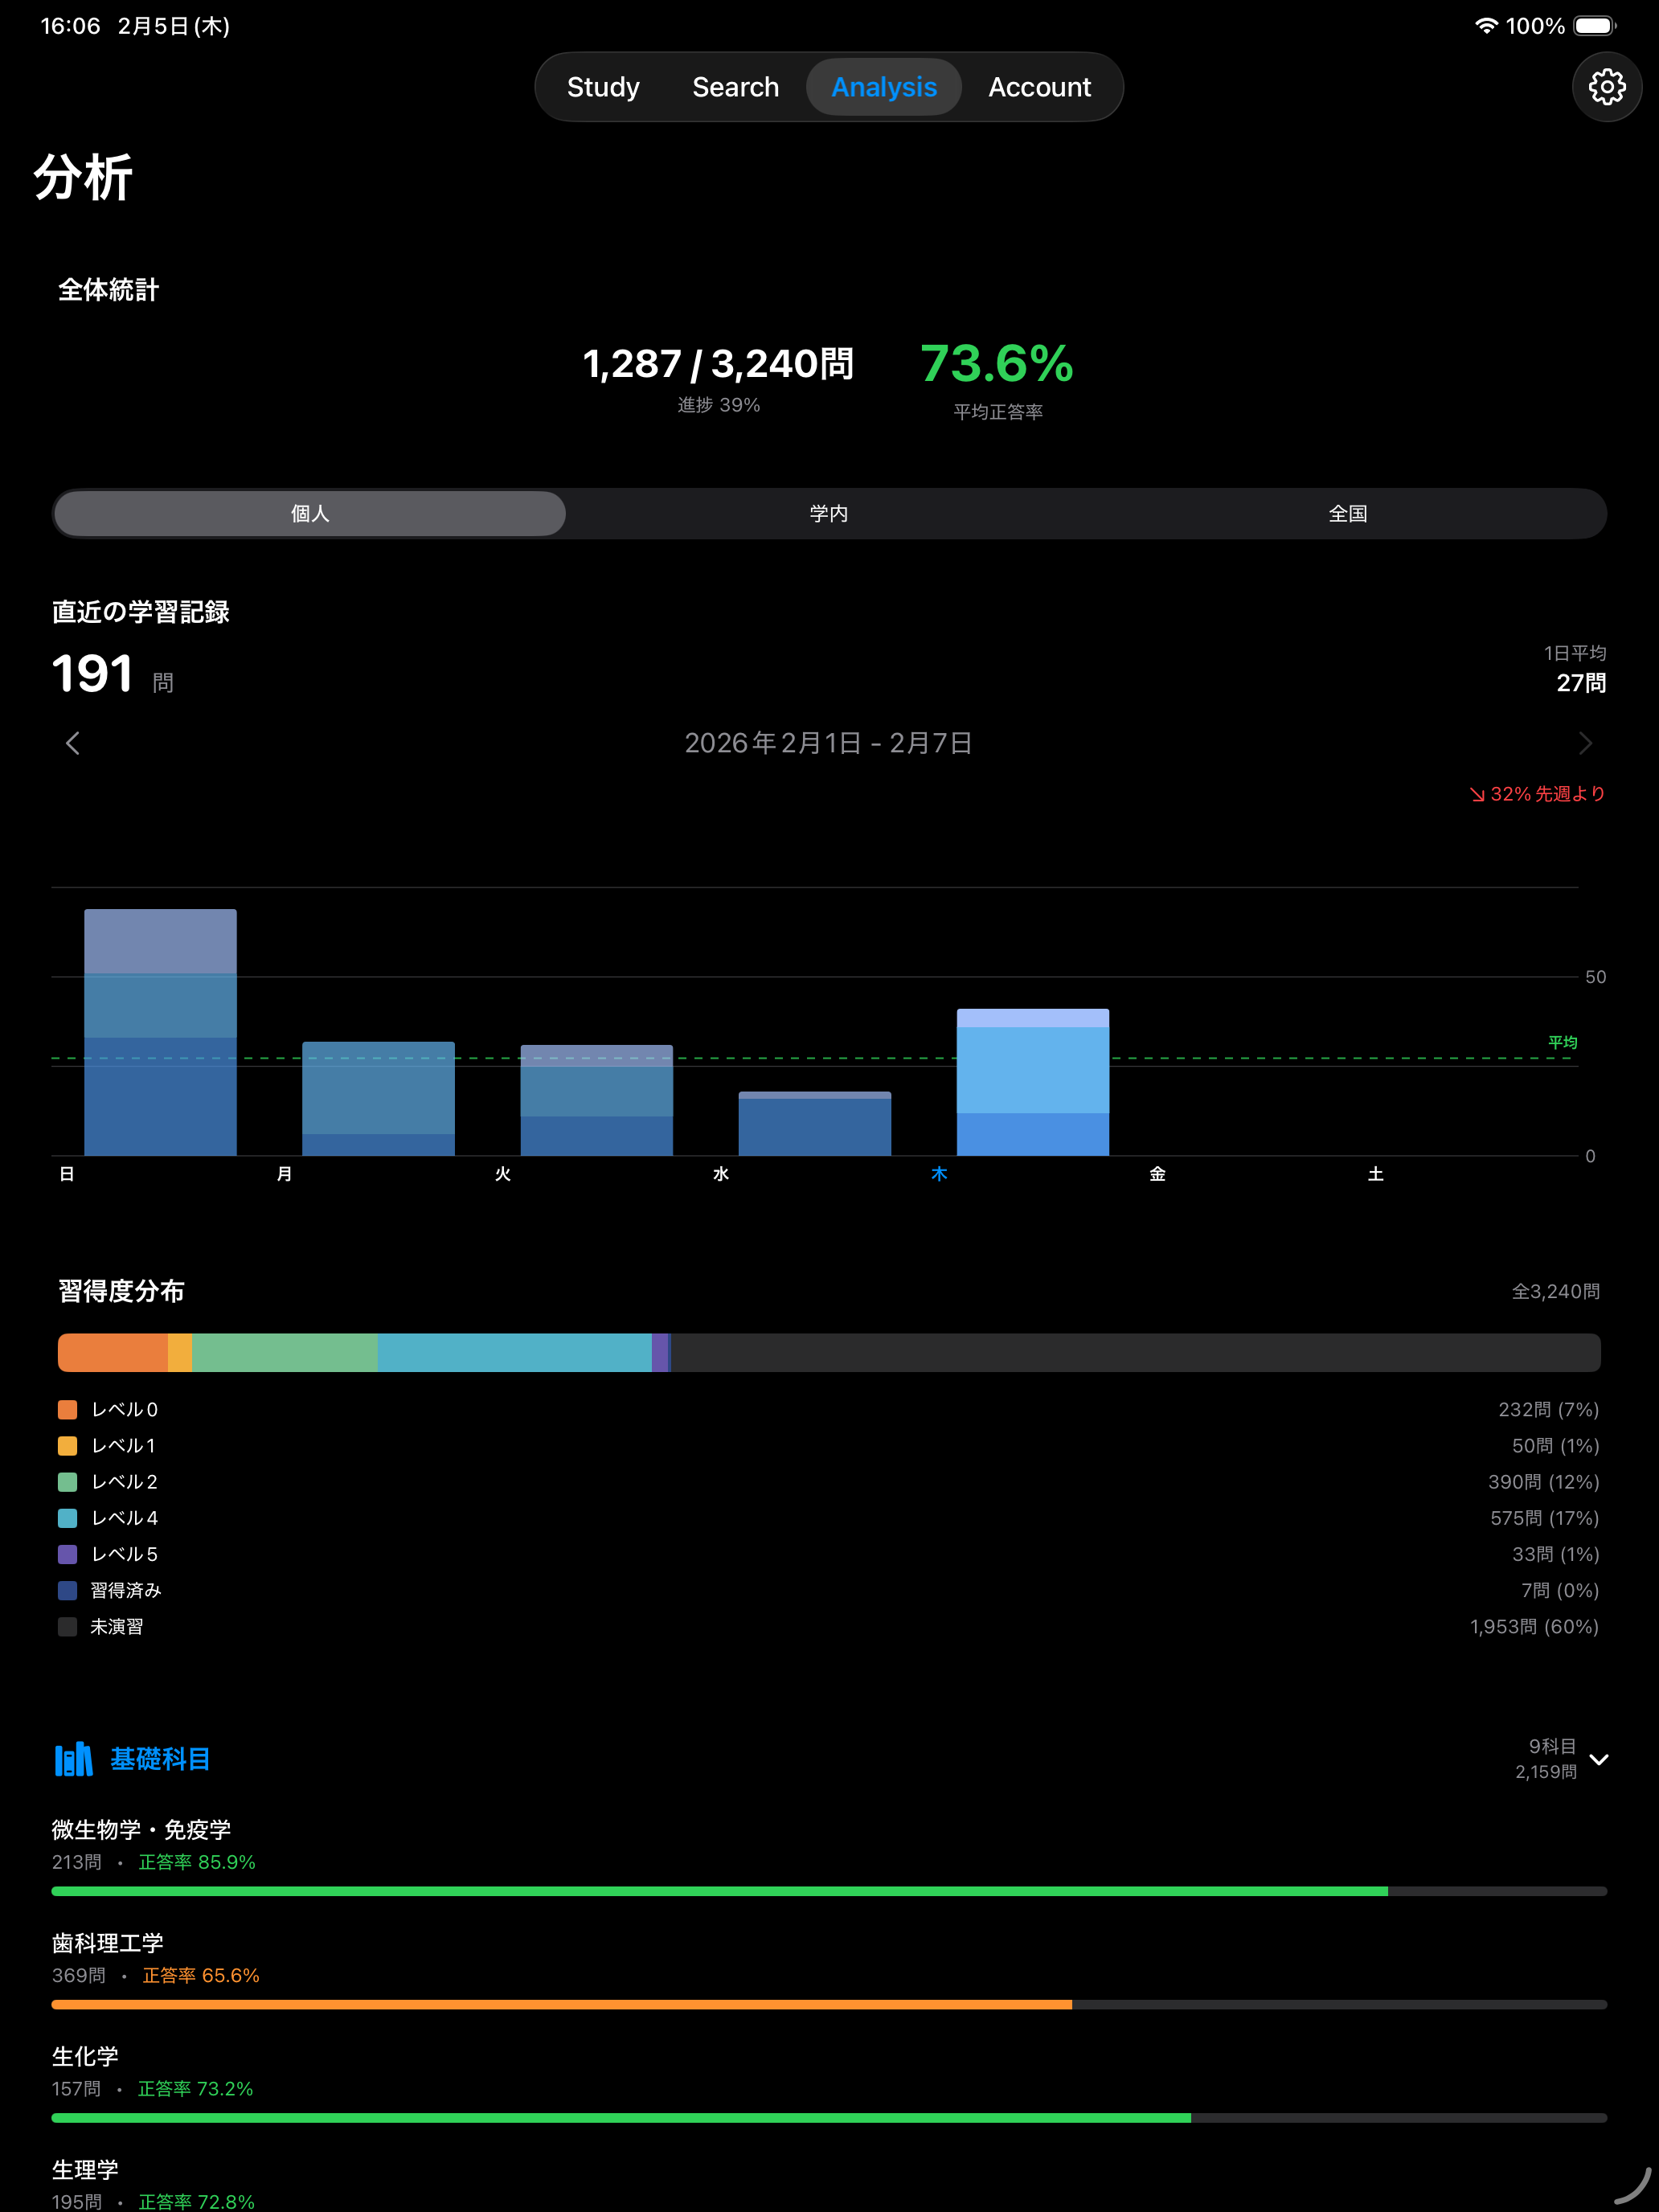Tap the Wi-Fi status icon
This screenshot has width=1659, height=2212.
1486,26
